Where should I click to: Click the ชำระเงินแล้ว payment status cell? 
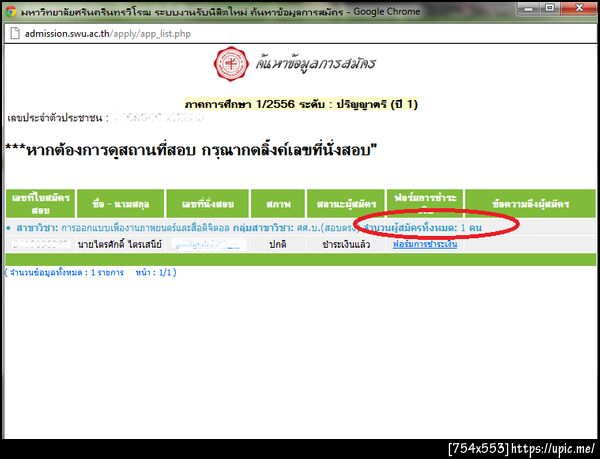click(346, 244)
